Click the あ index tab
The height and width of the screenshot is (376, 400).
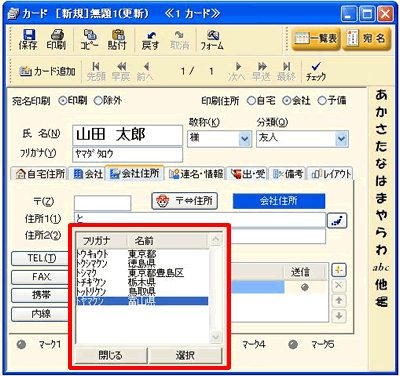381,95
